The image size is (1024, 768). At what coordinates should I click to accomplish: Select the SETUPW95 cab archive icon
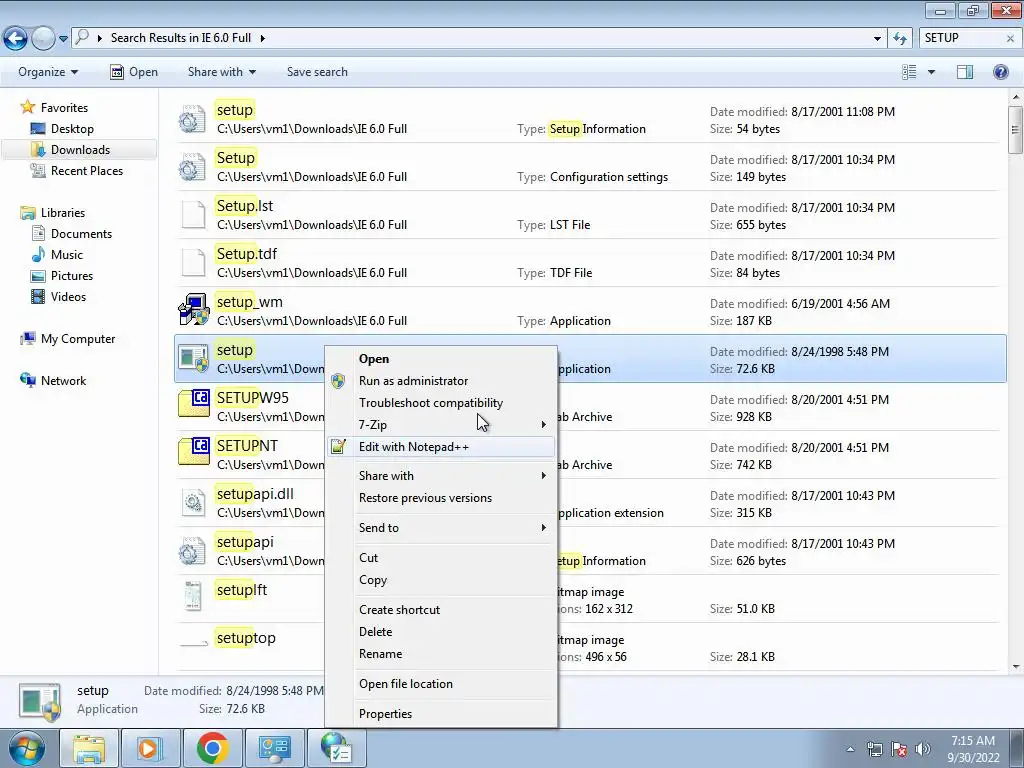(193, 403)
